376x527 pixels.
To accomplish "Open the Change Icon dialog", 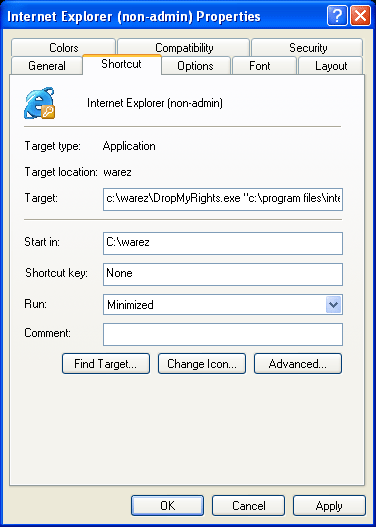I will point(202,363).
